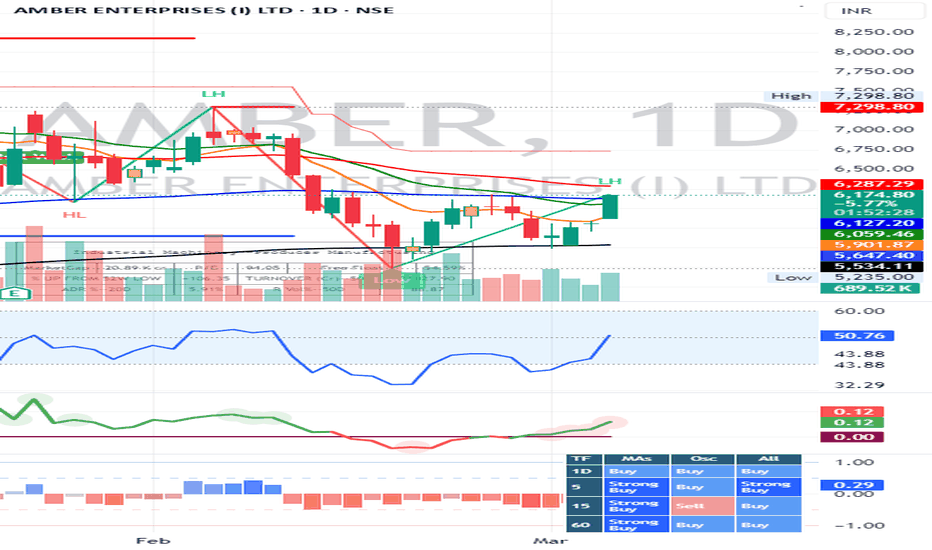Click the Mar date on time axis
Viewport: 932px width, 550px height.
pos(550,540)
